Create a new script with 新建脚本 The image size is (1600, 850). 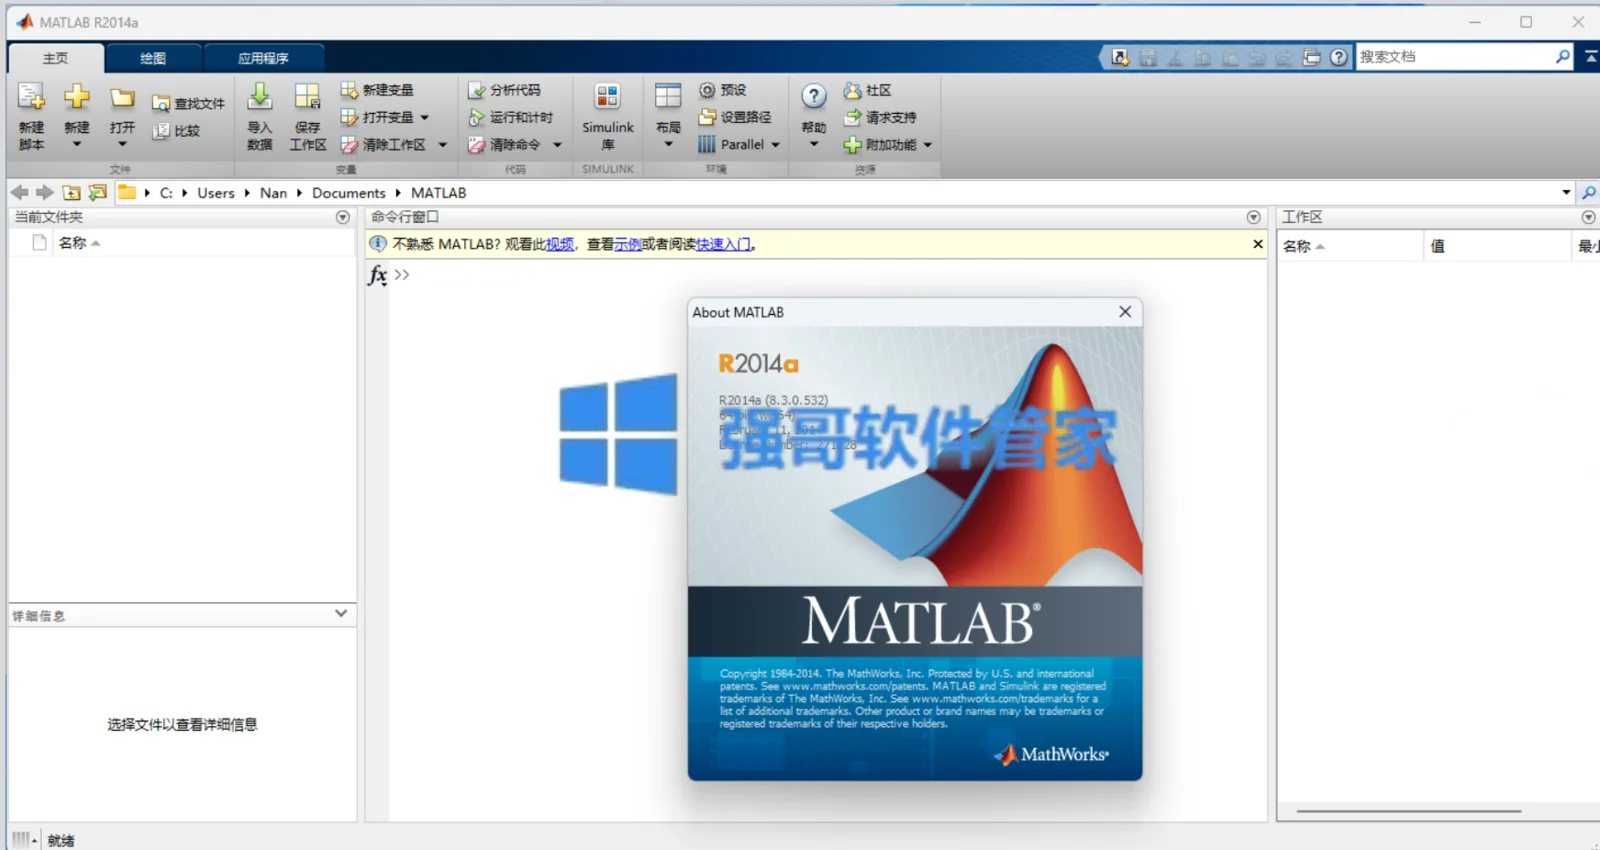click(x=31, y=116)
